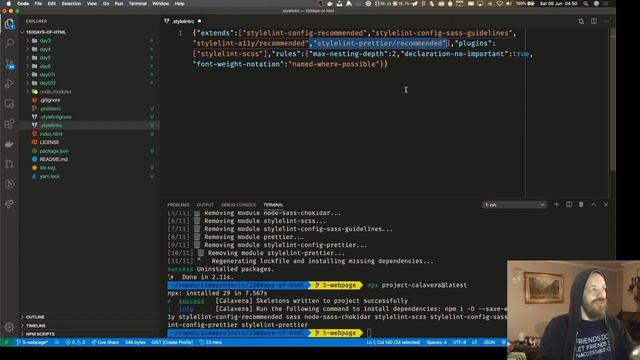Open the Terminal menu in menu bar
Image resolution: width=640 pixels, height=360 pixels.
pyautogui.click(x=138, y=4)
